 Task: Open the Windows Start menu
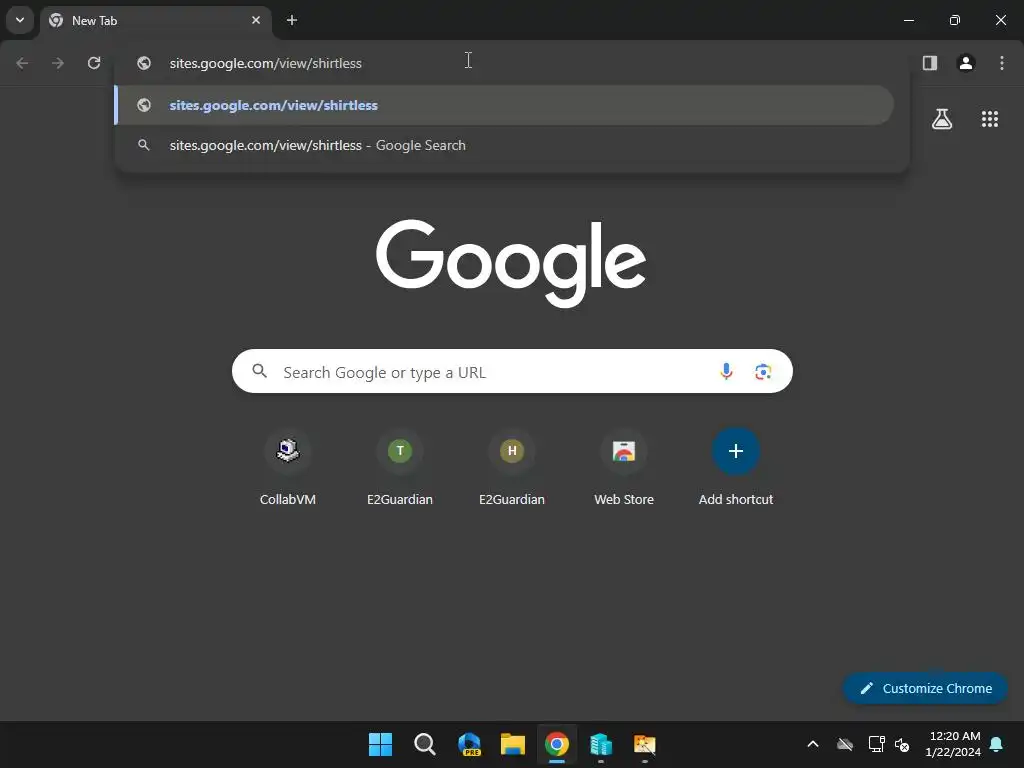point(380,744)
